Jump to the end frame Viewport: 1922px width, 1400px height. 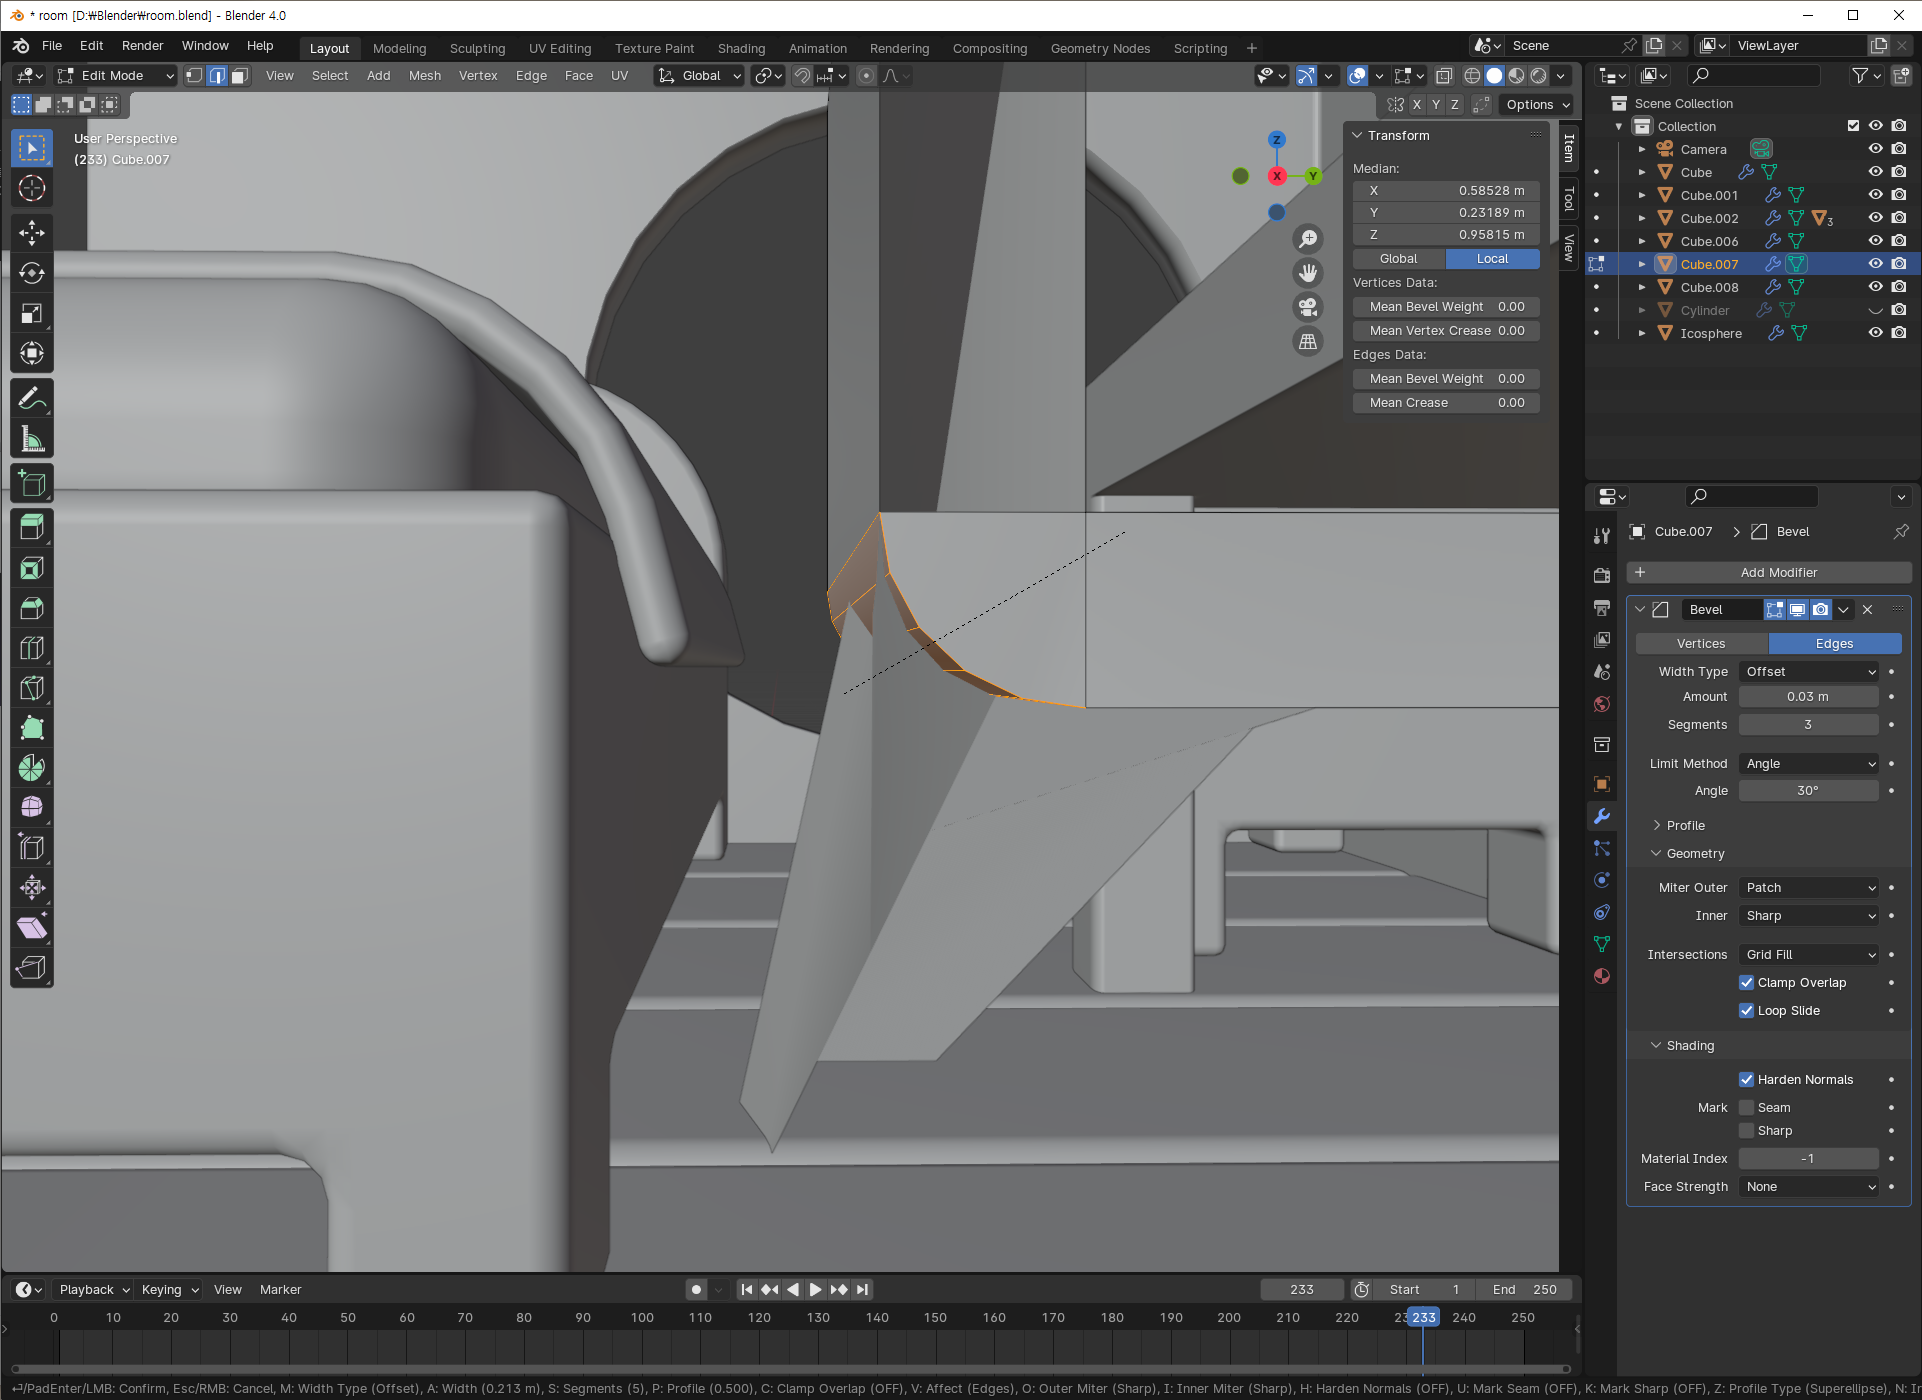pyautogui.click(x=862, y=1290)
